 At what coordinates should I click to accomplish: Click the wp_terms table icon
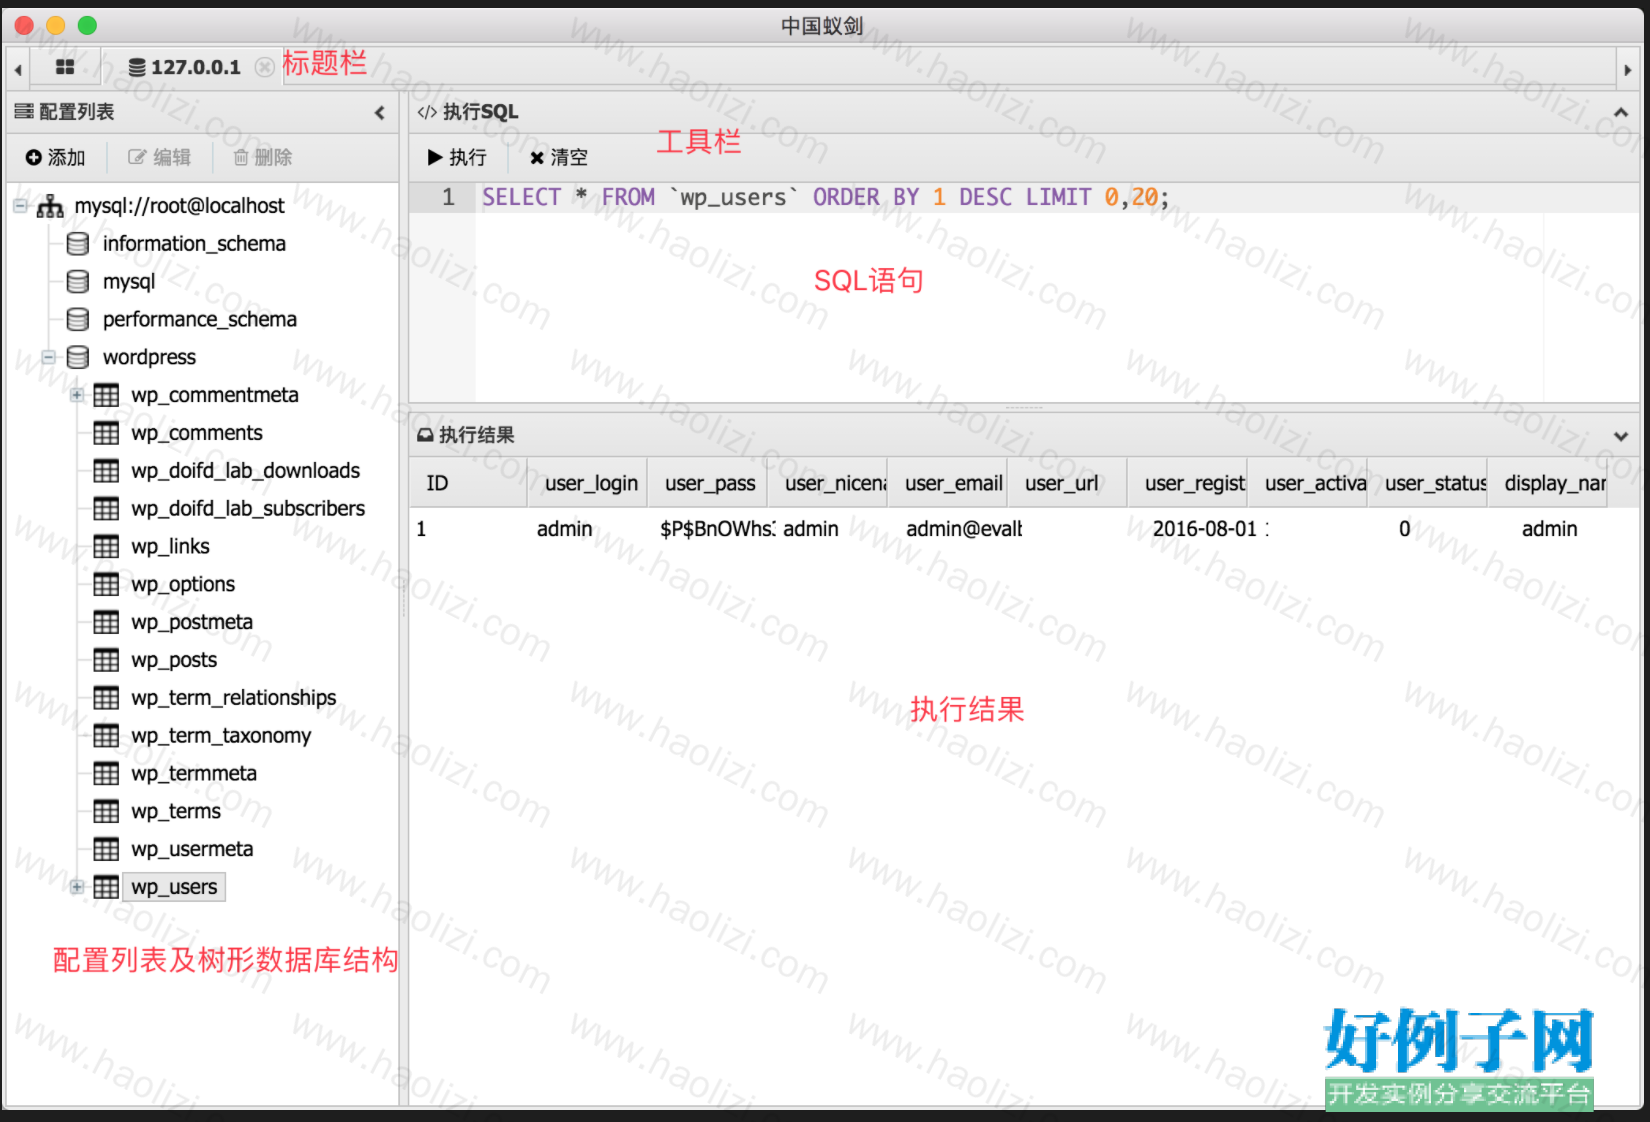tap(106, 811)
